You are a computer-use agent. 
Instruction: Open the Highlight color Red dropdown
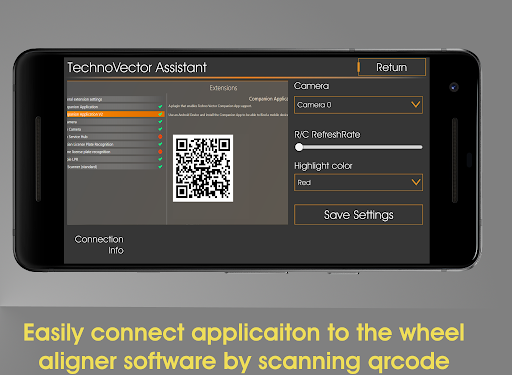358,182
